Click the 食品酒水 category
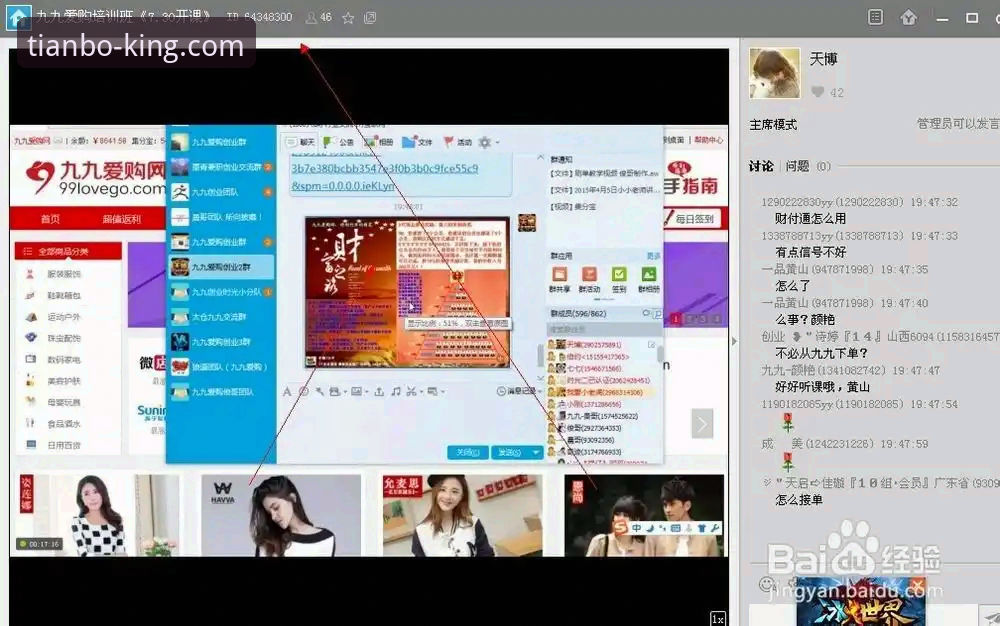 point(64,423)
